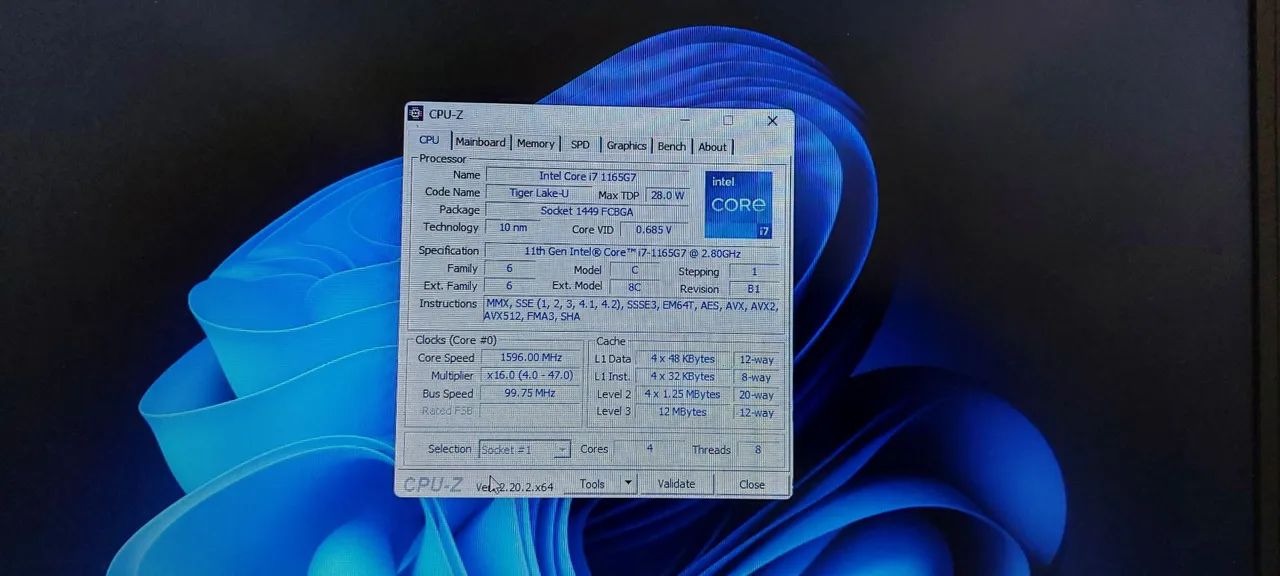This screenshot has width=1280, height=576.
Task: Click the Threads value 8
Action: (758, 450)
